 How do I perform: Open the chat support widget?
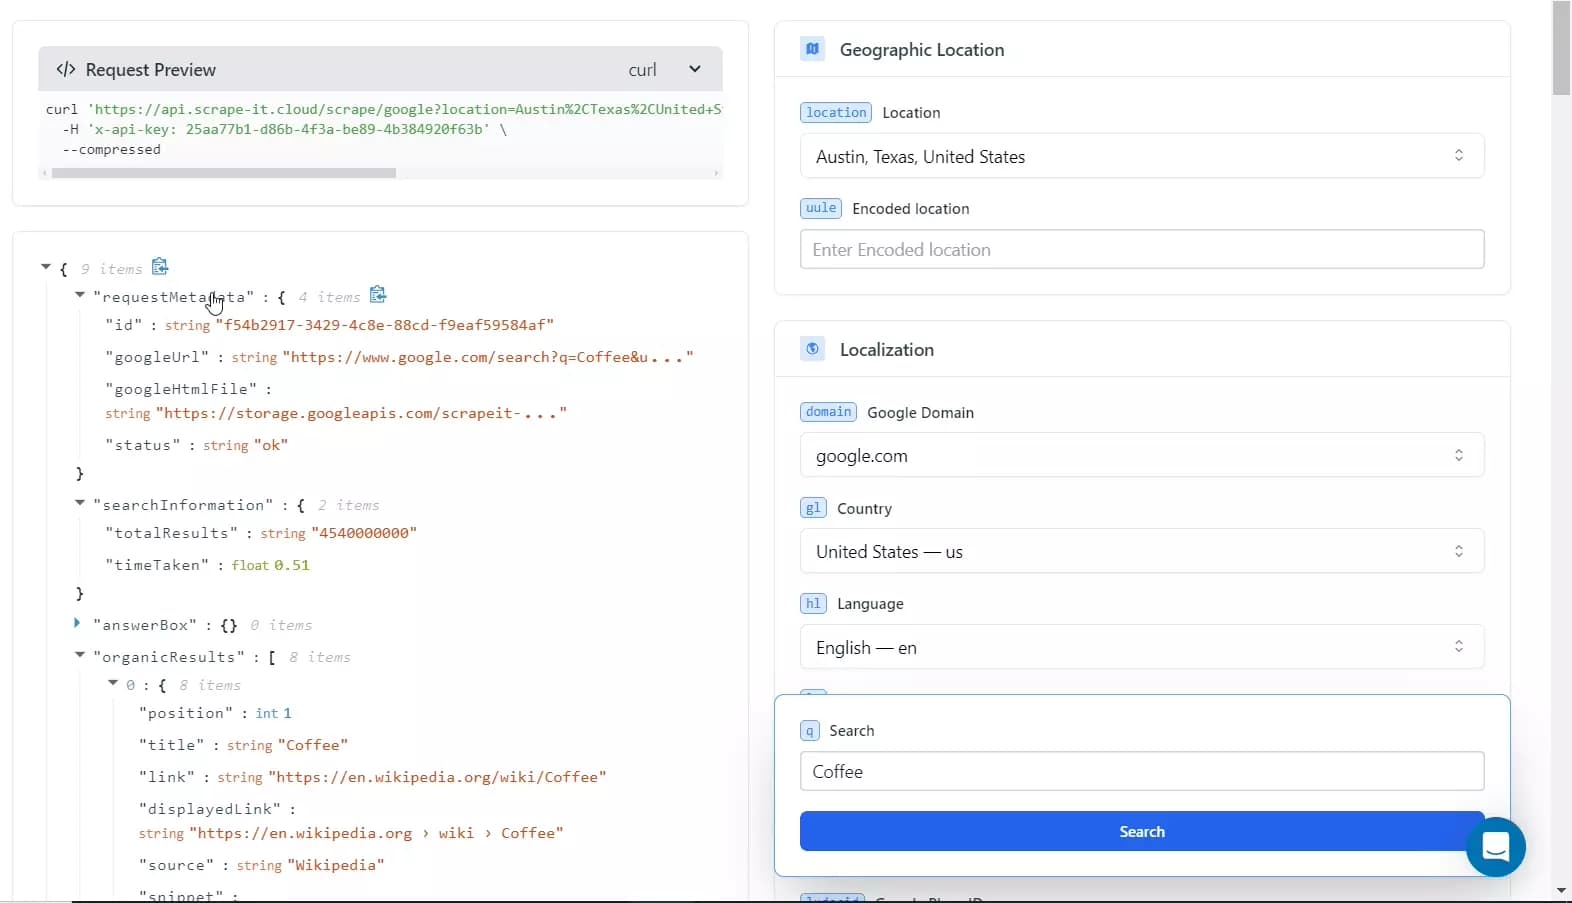click(x=1496, y=847)
